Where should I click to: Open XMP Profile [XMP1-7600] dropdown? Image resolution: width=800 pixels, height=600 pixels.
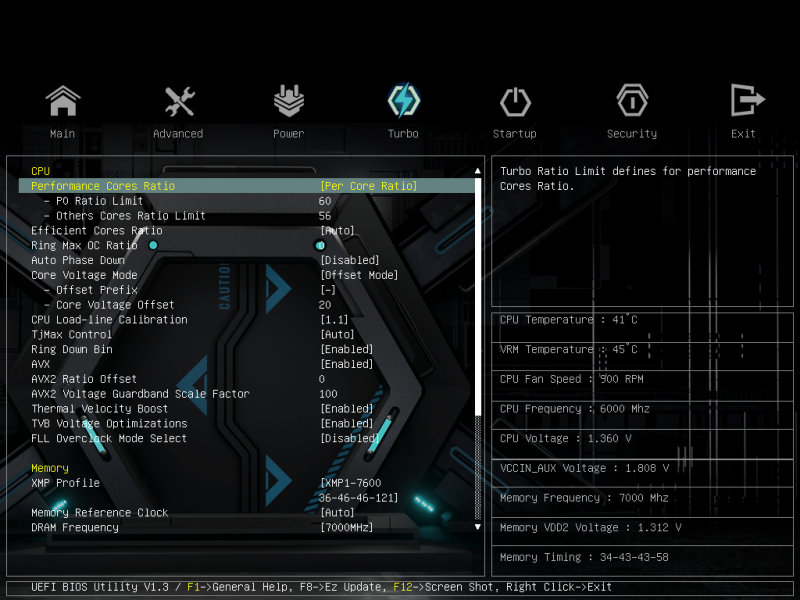tap(358, 490)
